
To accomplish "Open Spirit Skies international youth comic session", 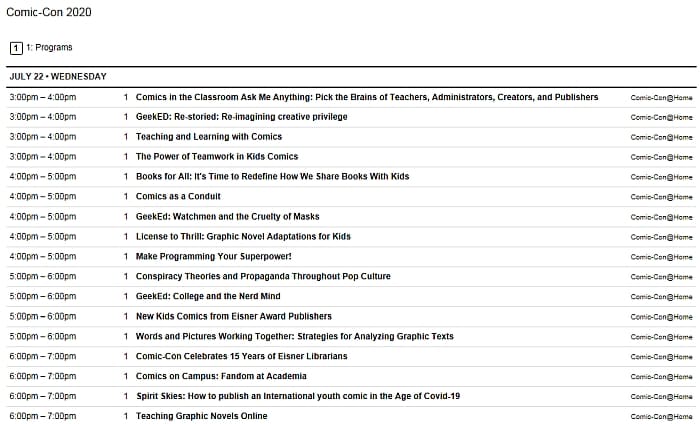I will 298,396.
